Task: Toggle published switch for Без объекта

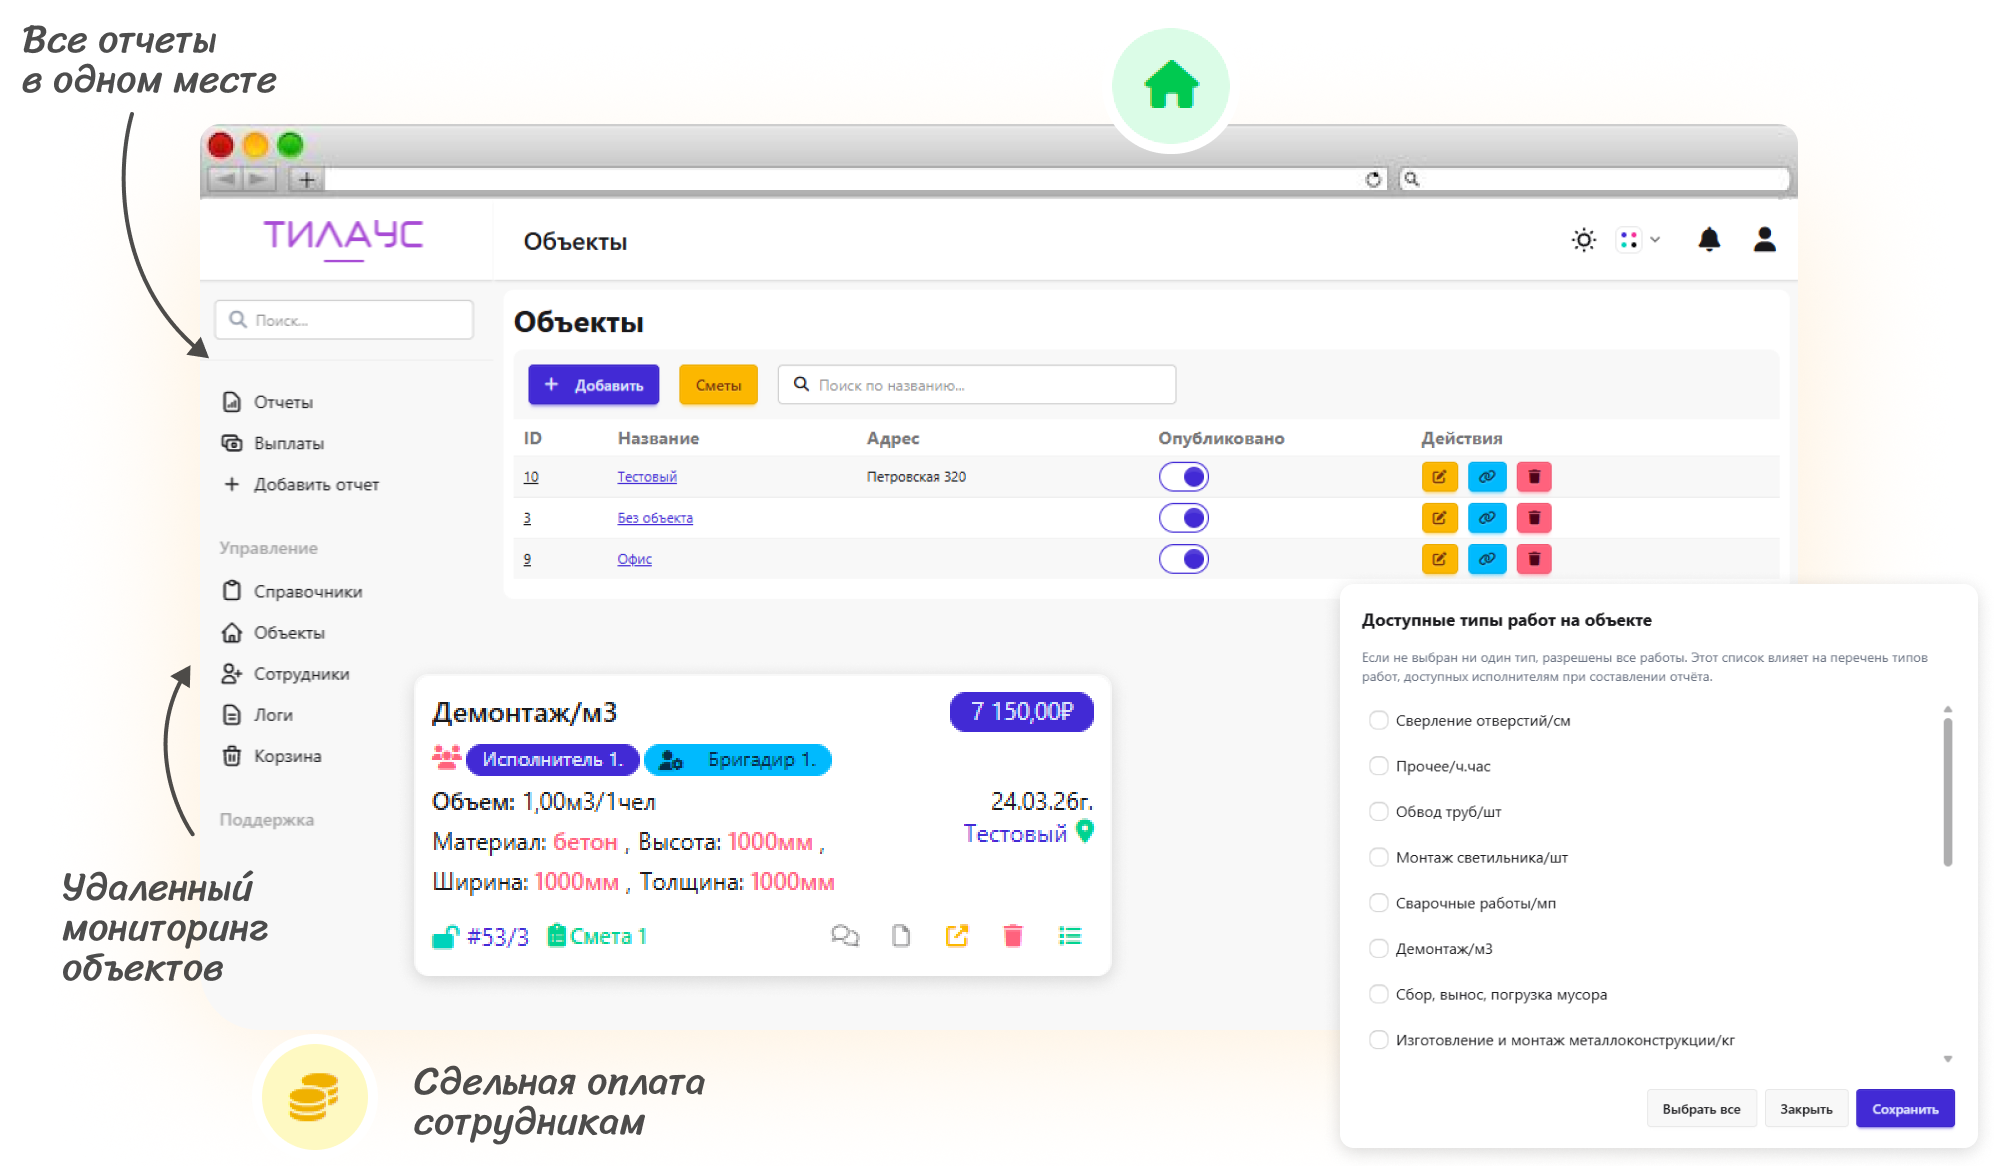Action: click(x=1184, y=518)
